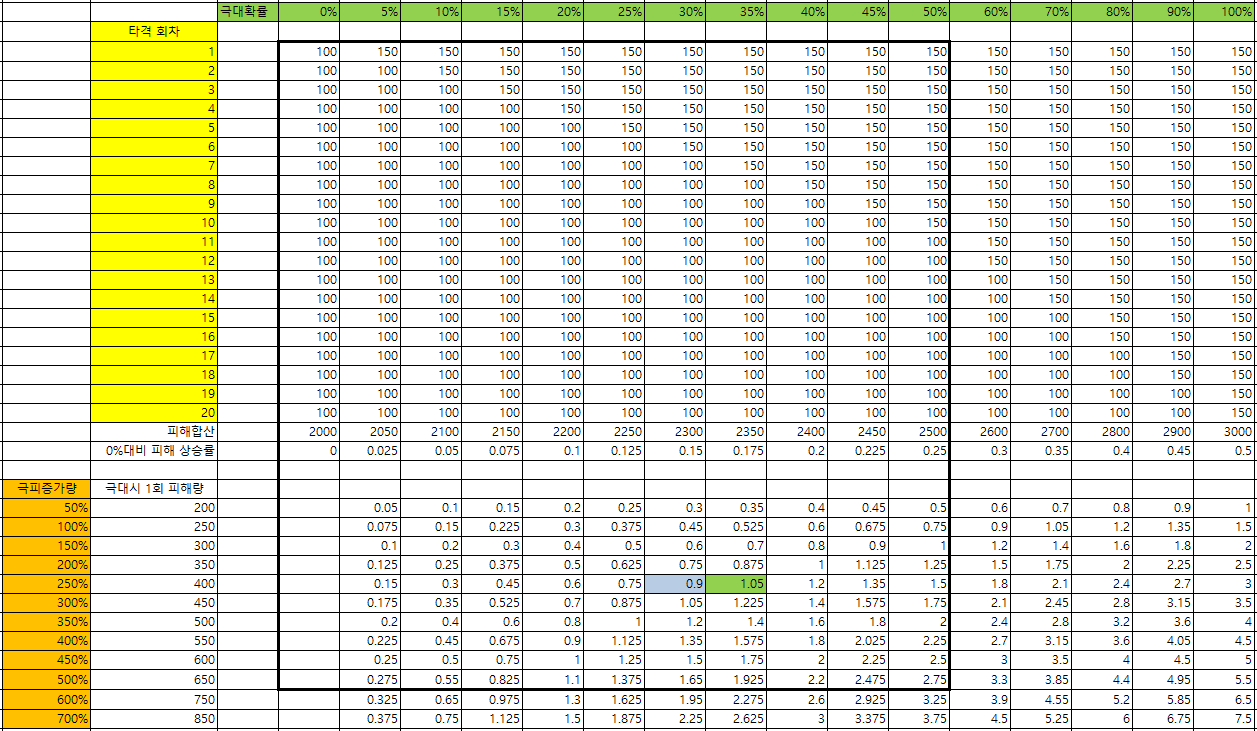Viewport: 1257px width, 731px height.
Task: Select the green 극대확률 header cell
Action: (x=248, y=12)
